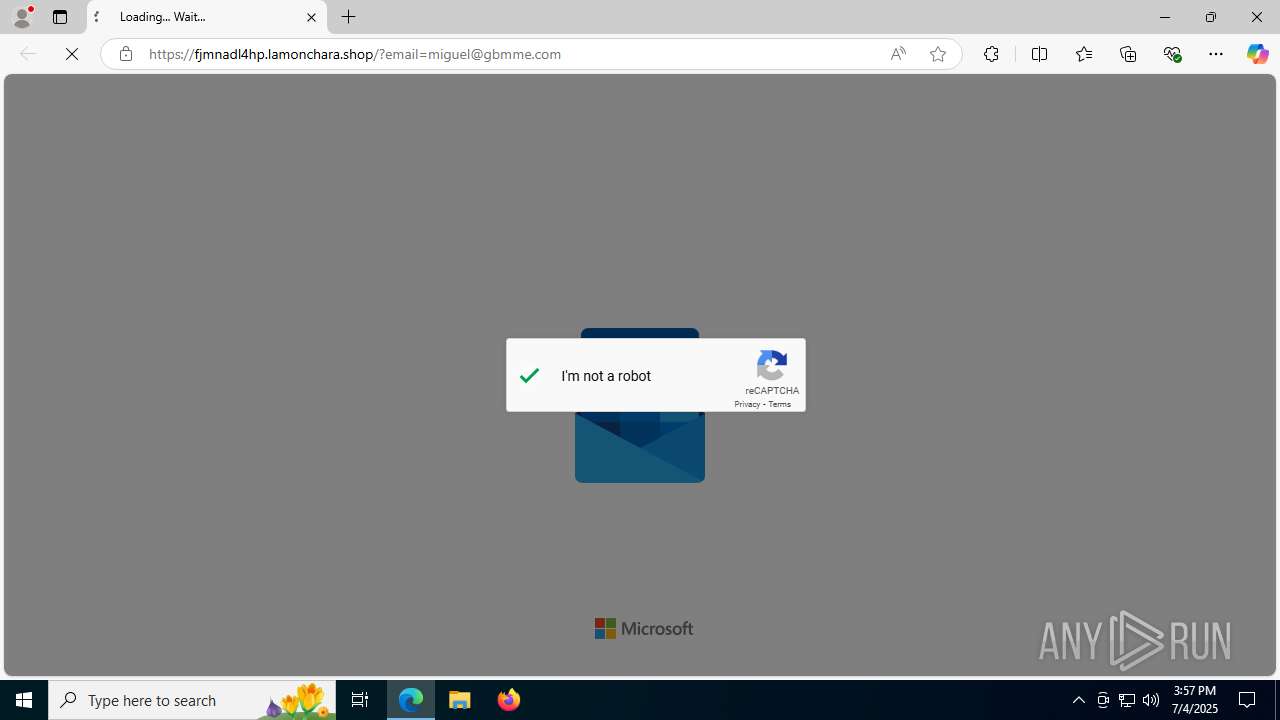Open the Windows Start menu
Viewport: 1280px width, 720px height.
tap(24, 700)
